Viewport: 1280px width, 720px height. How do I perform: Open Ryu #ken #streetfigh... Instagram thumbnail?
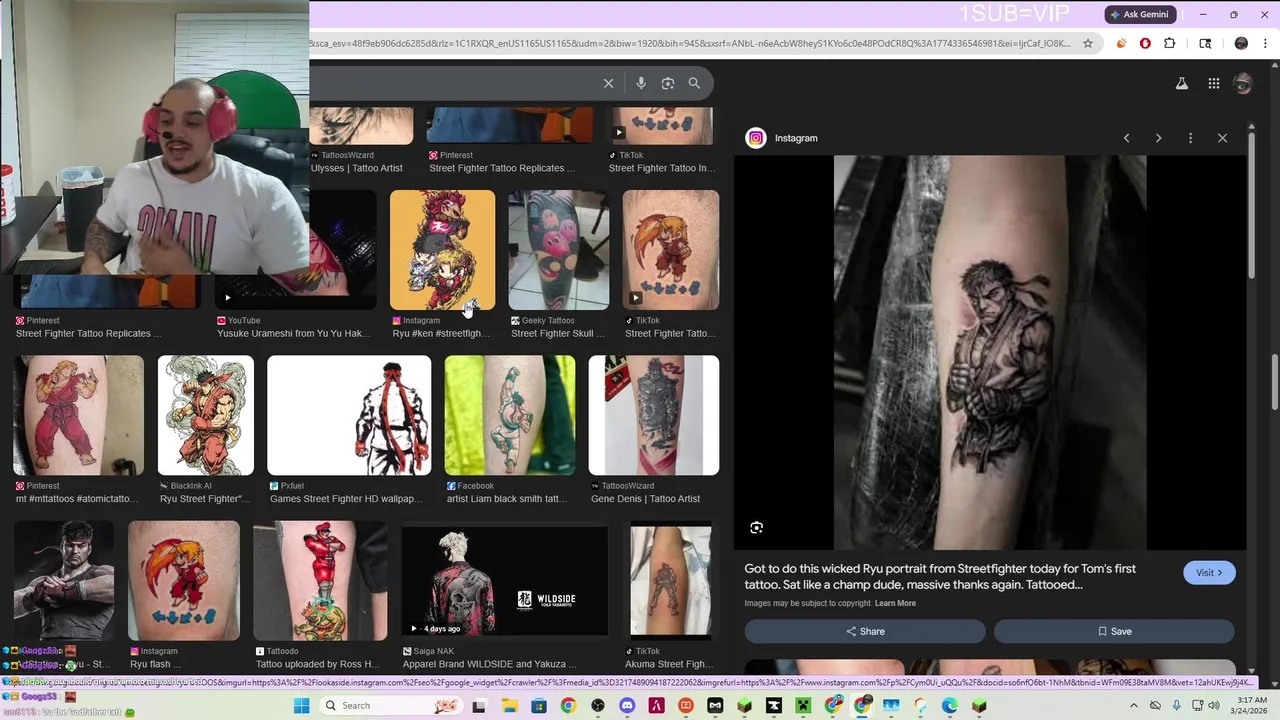coord(442,250)
